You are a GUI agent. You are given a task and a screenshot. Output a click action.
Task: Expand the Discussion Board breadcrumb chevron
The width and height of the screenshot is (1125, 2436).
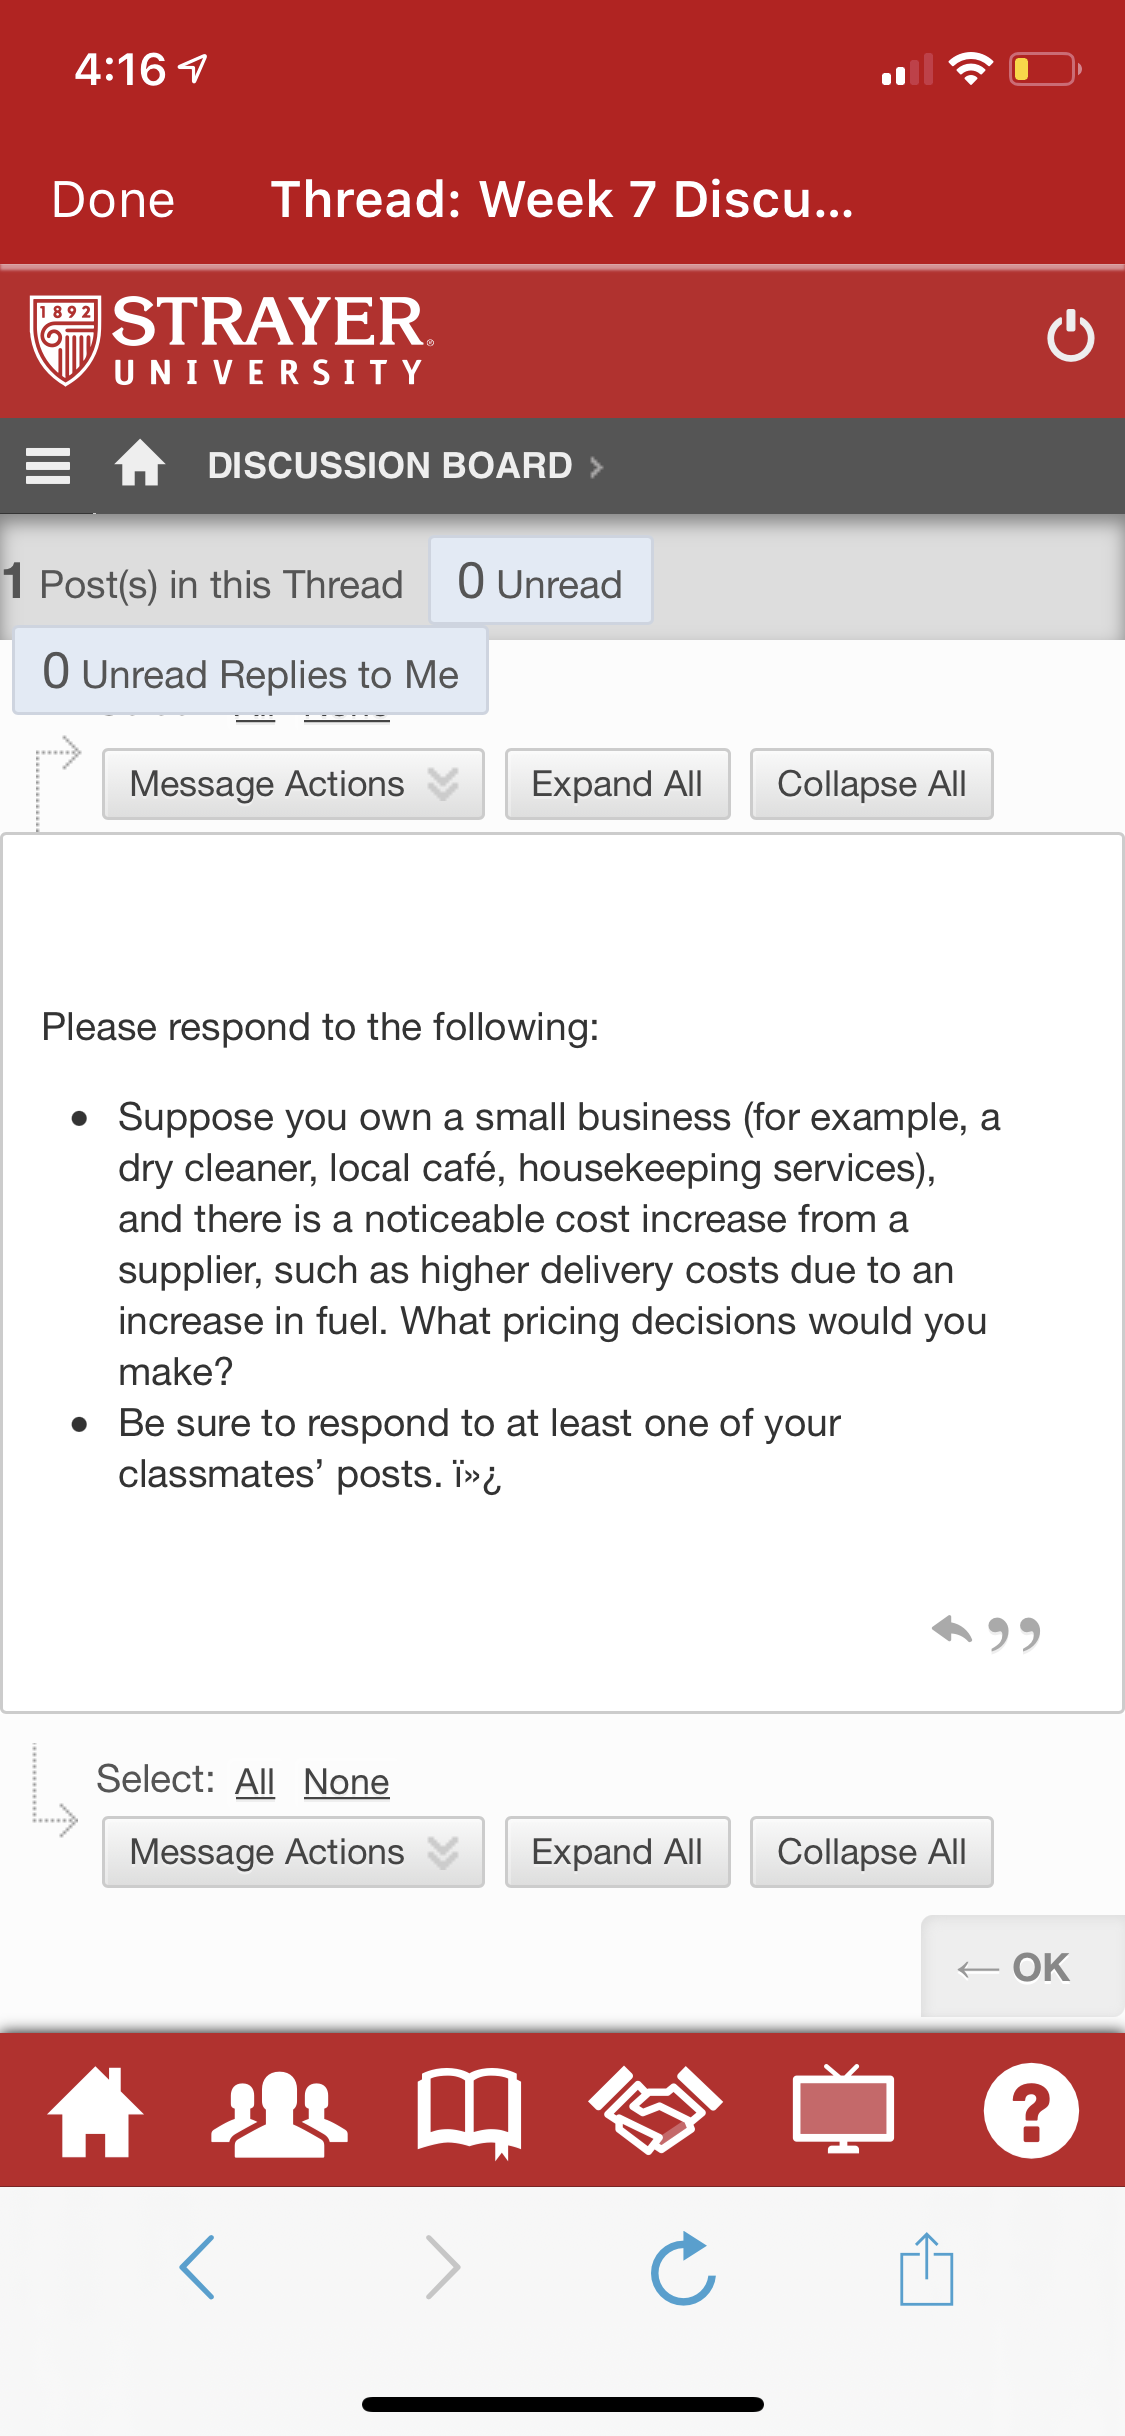597,467
